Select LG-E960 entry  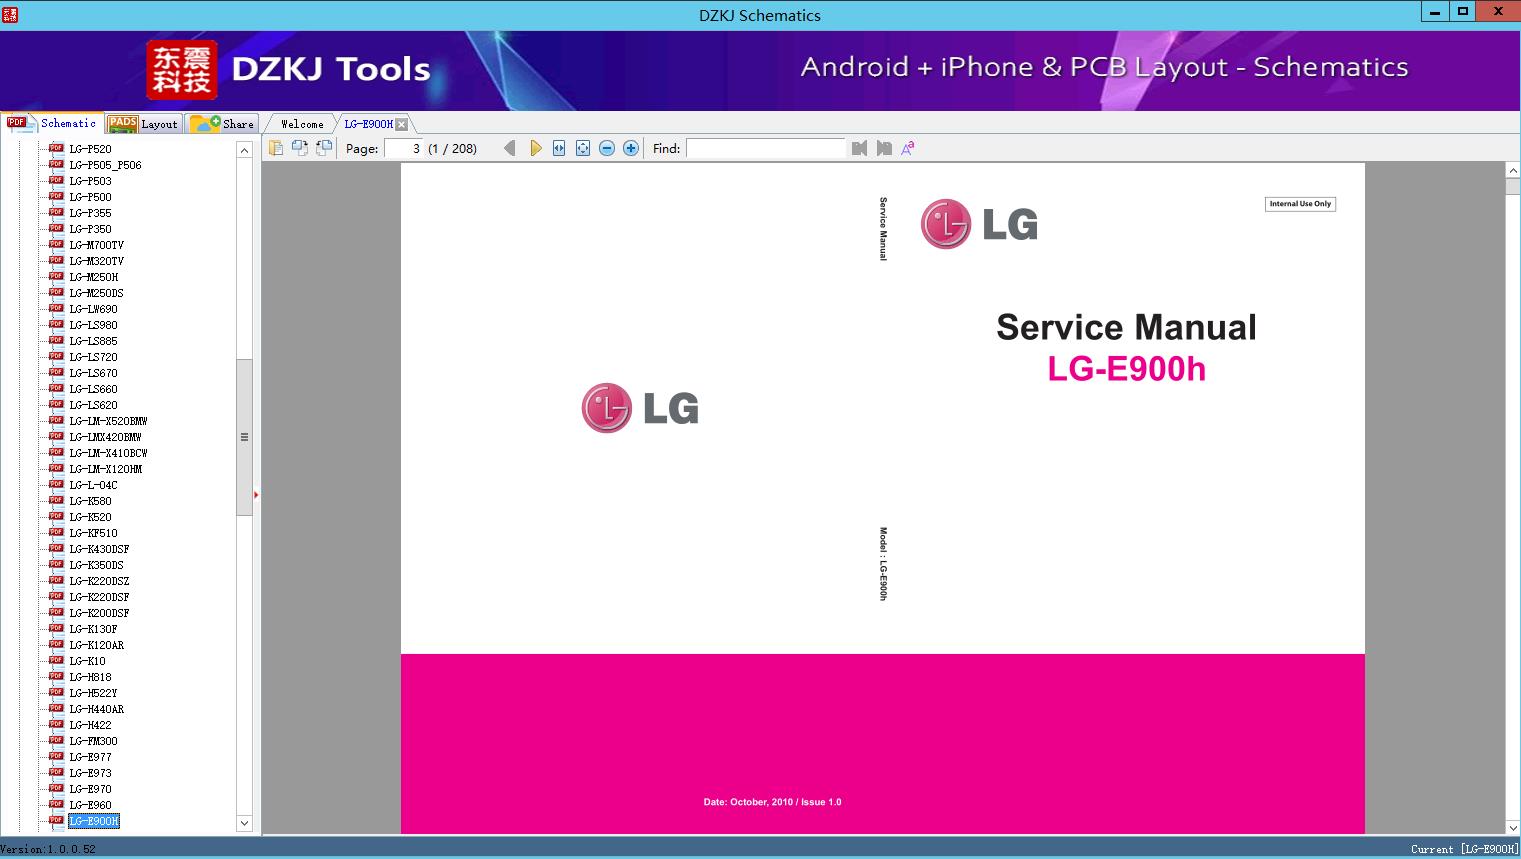click(90, 805)
